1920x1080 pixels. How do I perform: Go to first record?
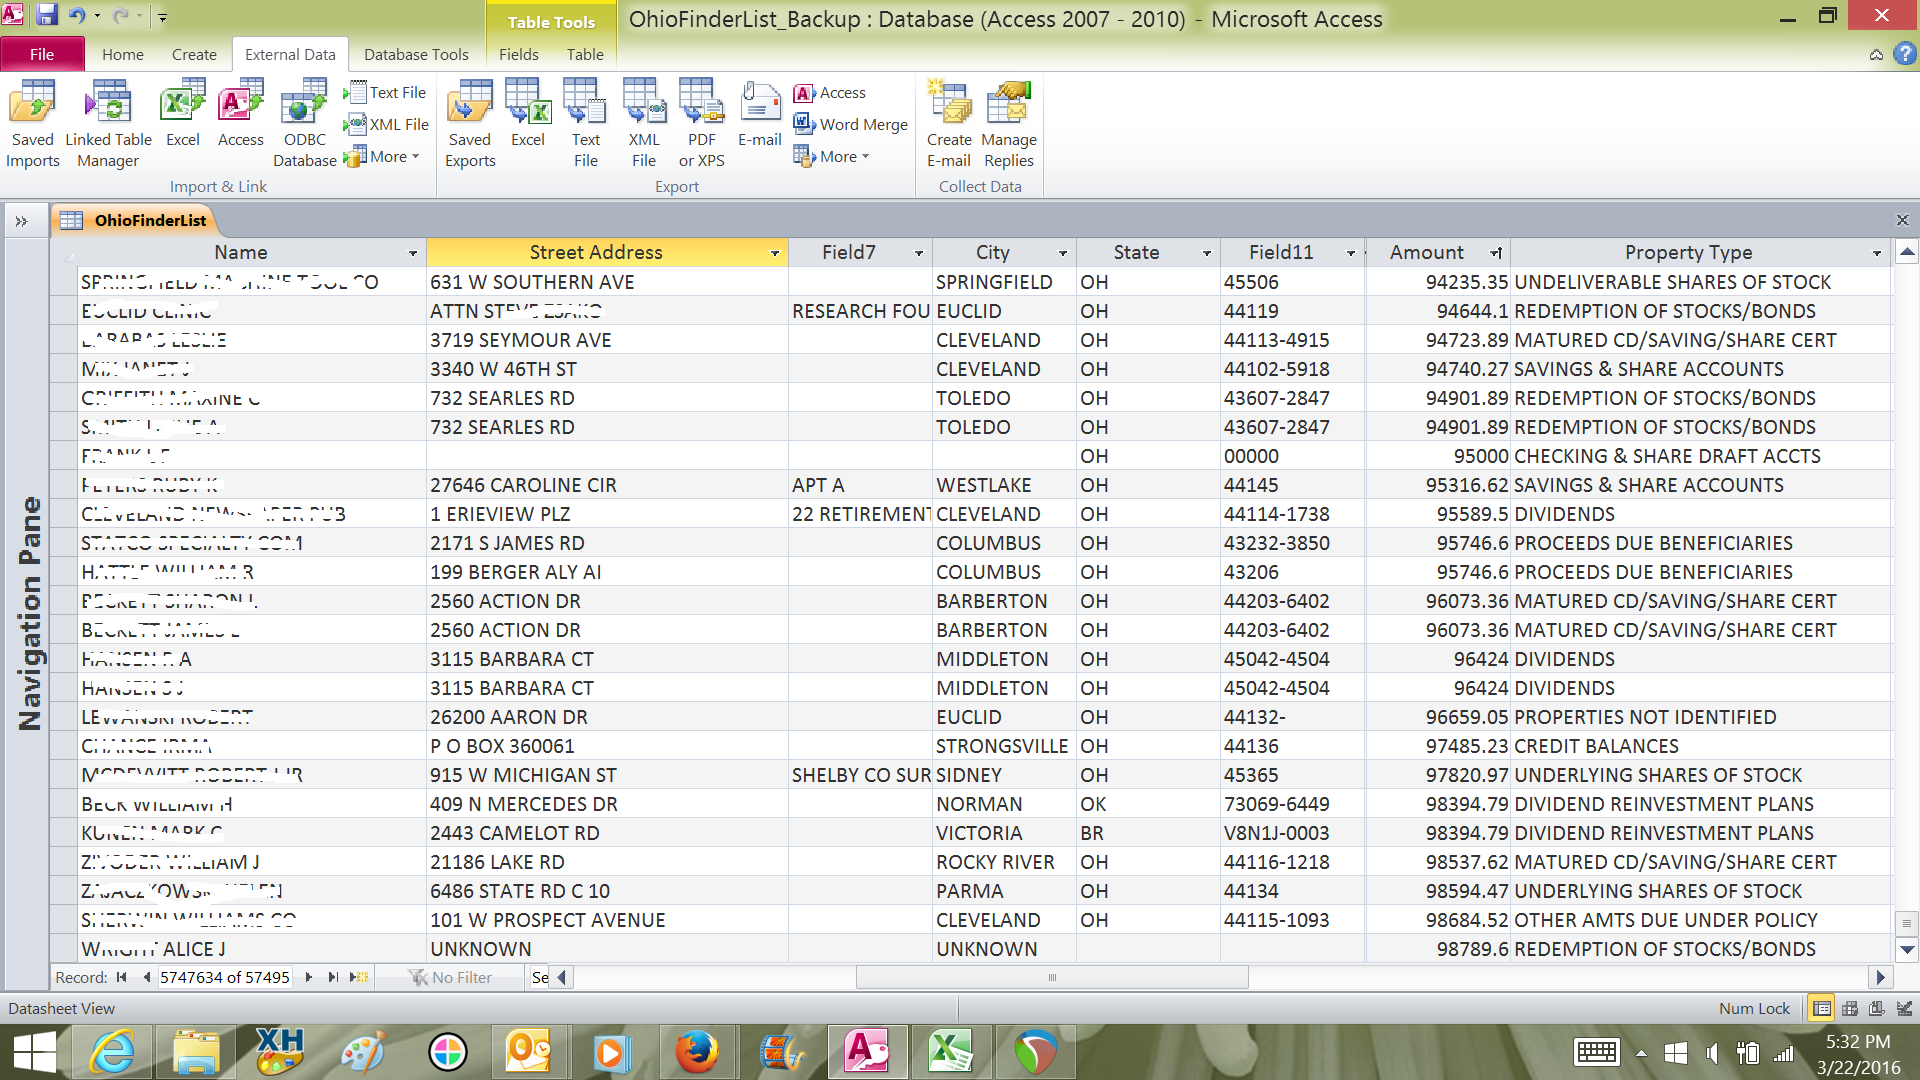[122, 977]
